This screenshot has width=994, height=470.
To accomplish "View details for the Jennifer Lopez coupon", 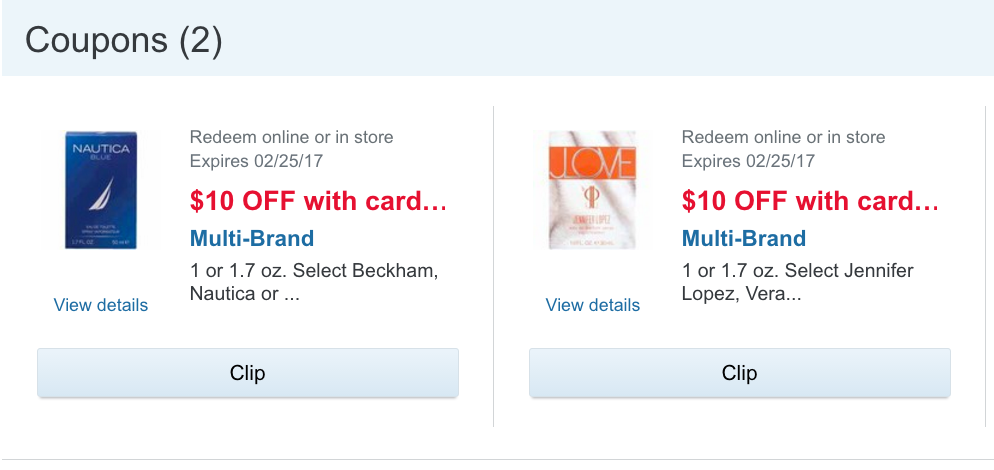I will (593, 305).
